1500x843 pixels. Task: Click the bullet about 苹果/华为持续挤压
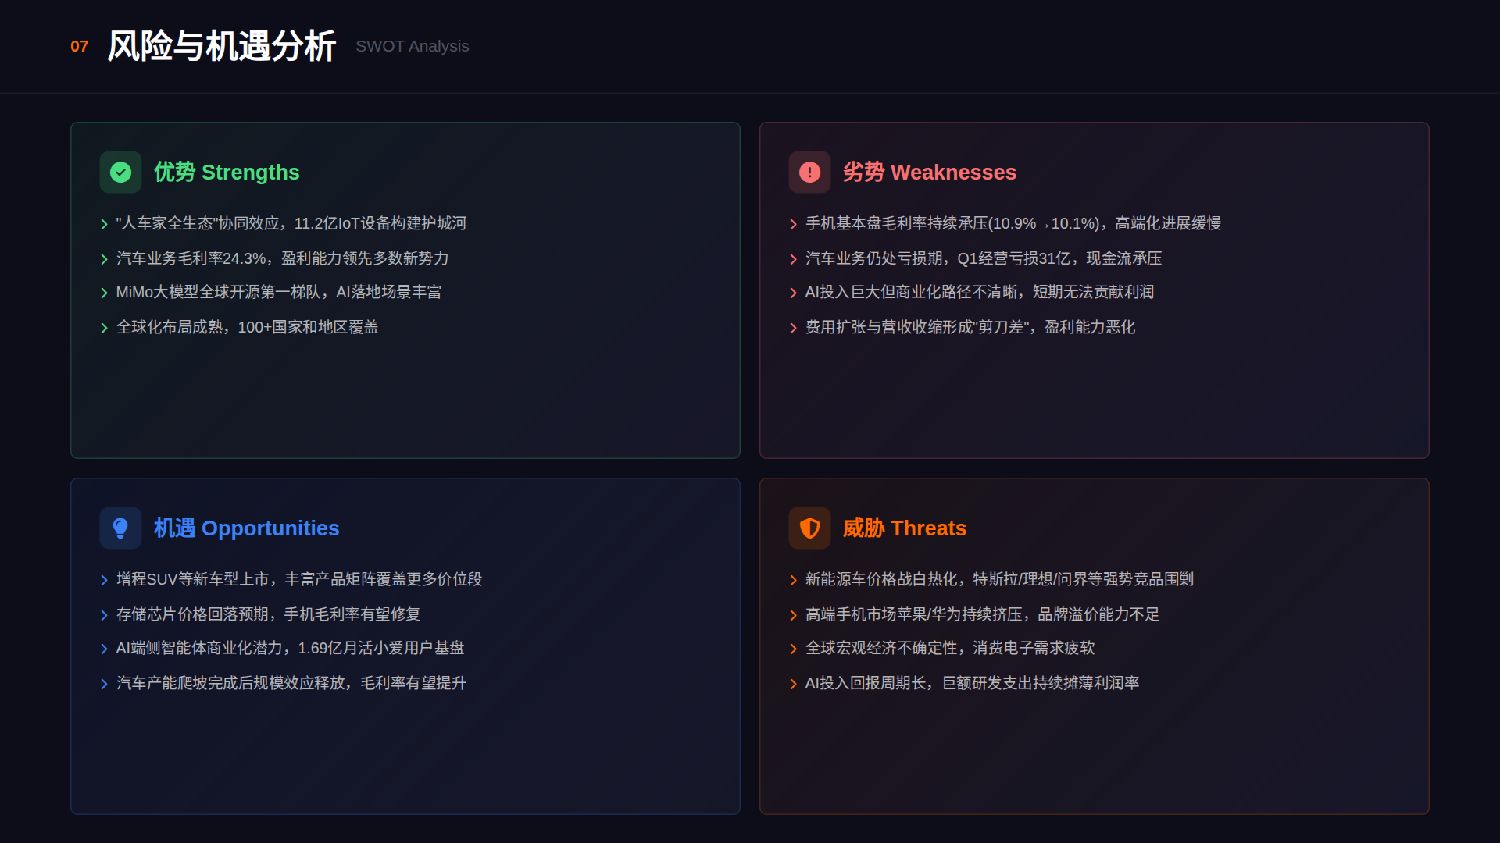(983, 614)
